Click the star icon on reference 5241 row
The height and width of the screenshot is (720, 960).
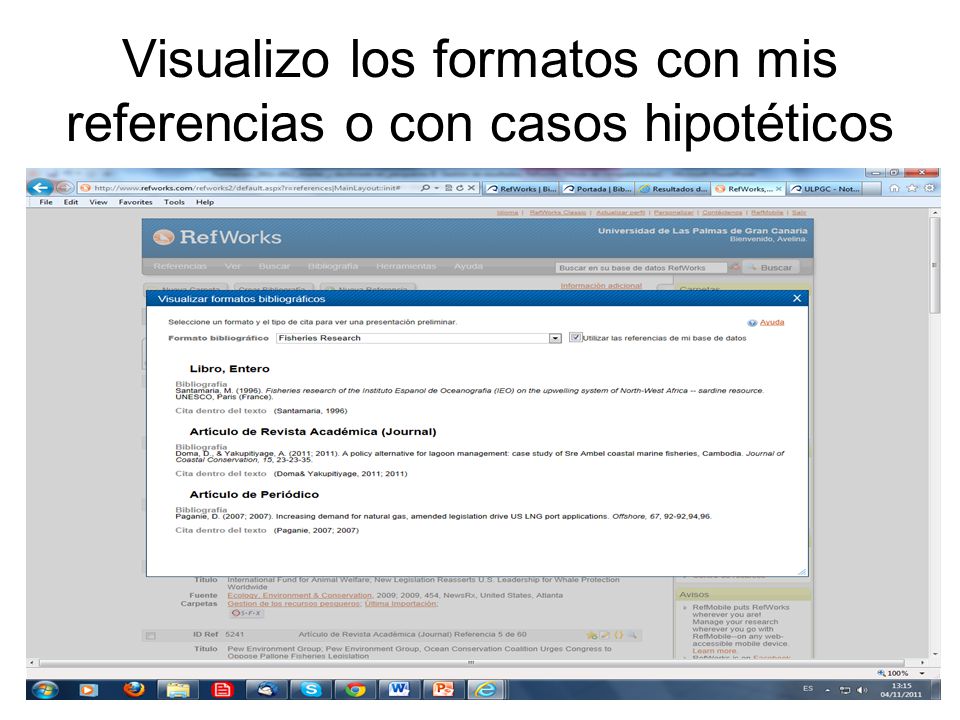[x=591, y=635]
